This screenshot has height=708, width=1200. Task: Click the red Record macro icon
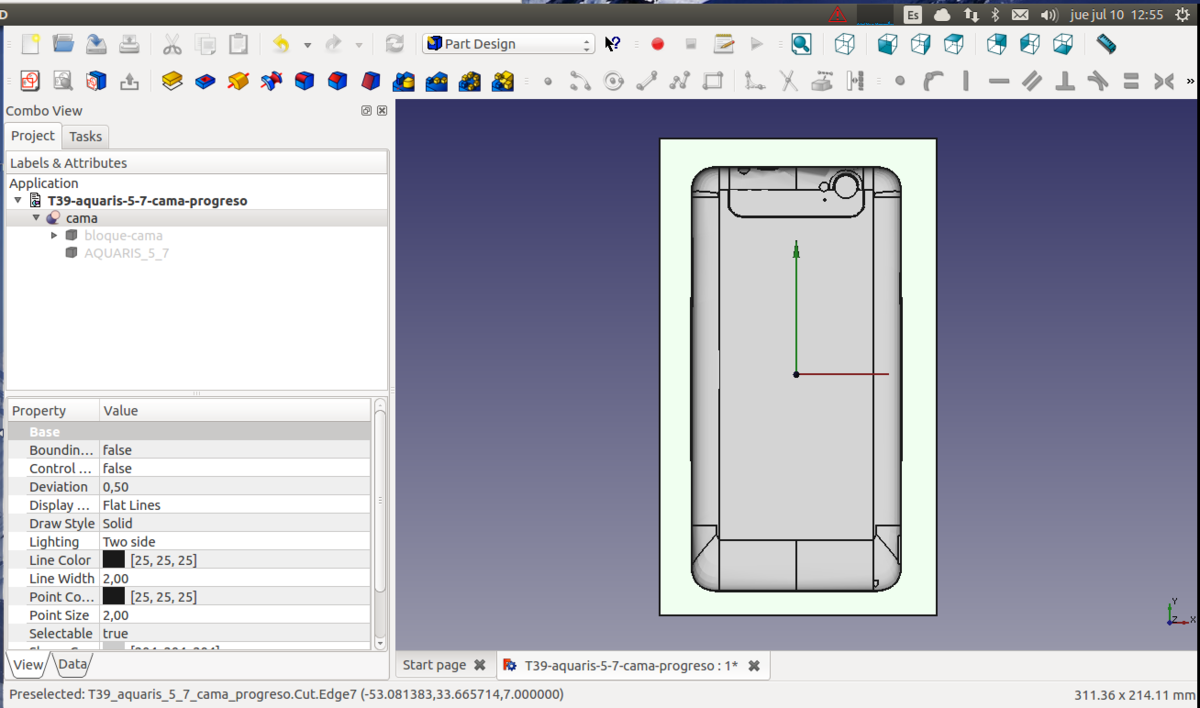coord(657,44)
